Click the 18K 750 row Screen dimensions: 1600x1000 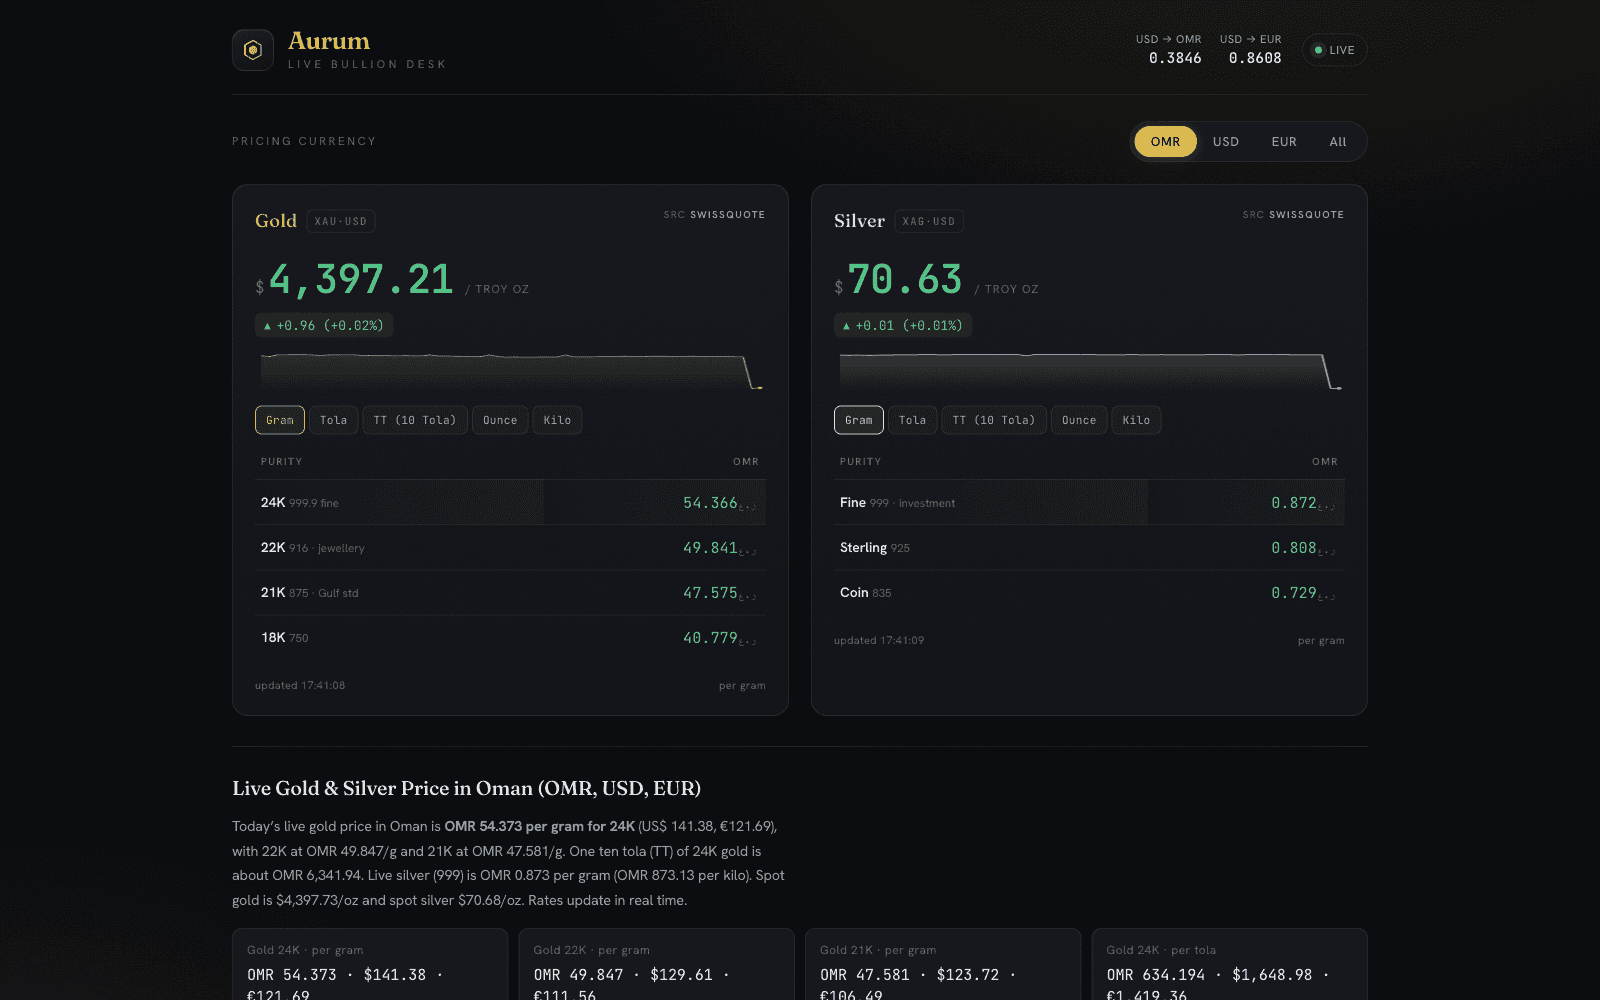[510, 637]
